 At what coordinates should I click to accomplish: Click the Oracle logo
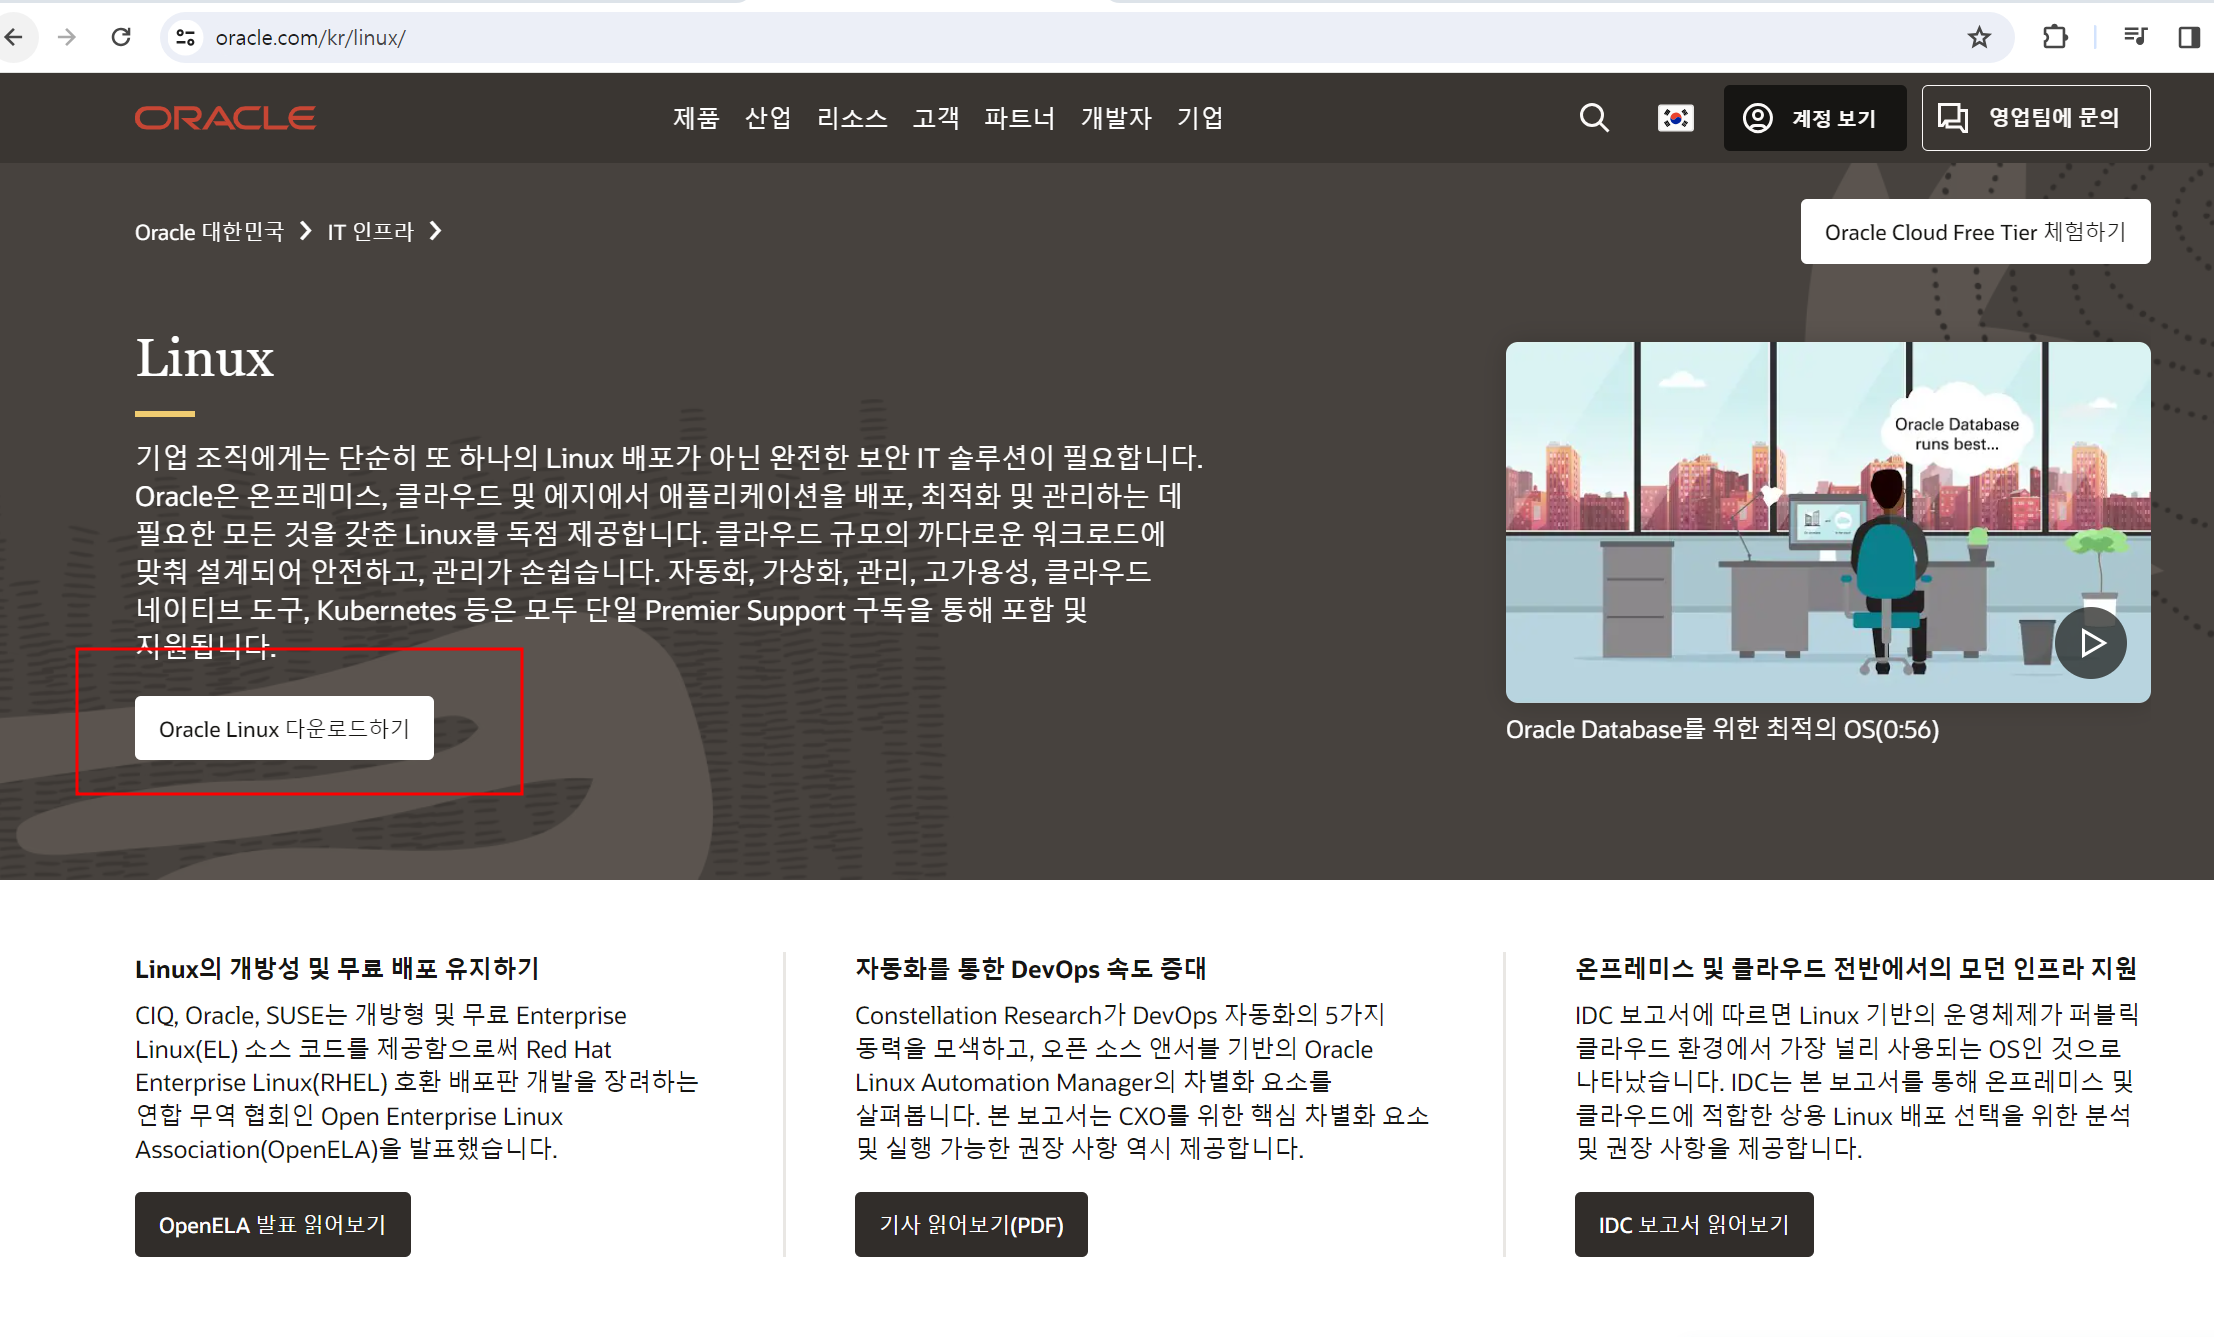225,118
